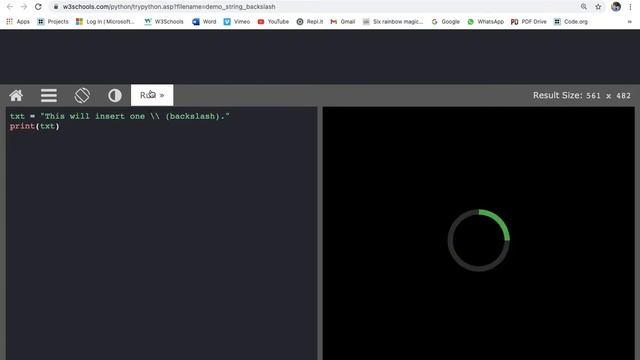Open the Projects bookmark
640x360 pixels.
pos(53,22)
